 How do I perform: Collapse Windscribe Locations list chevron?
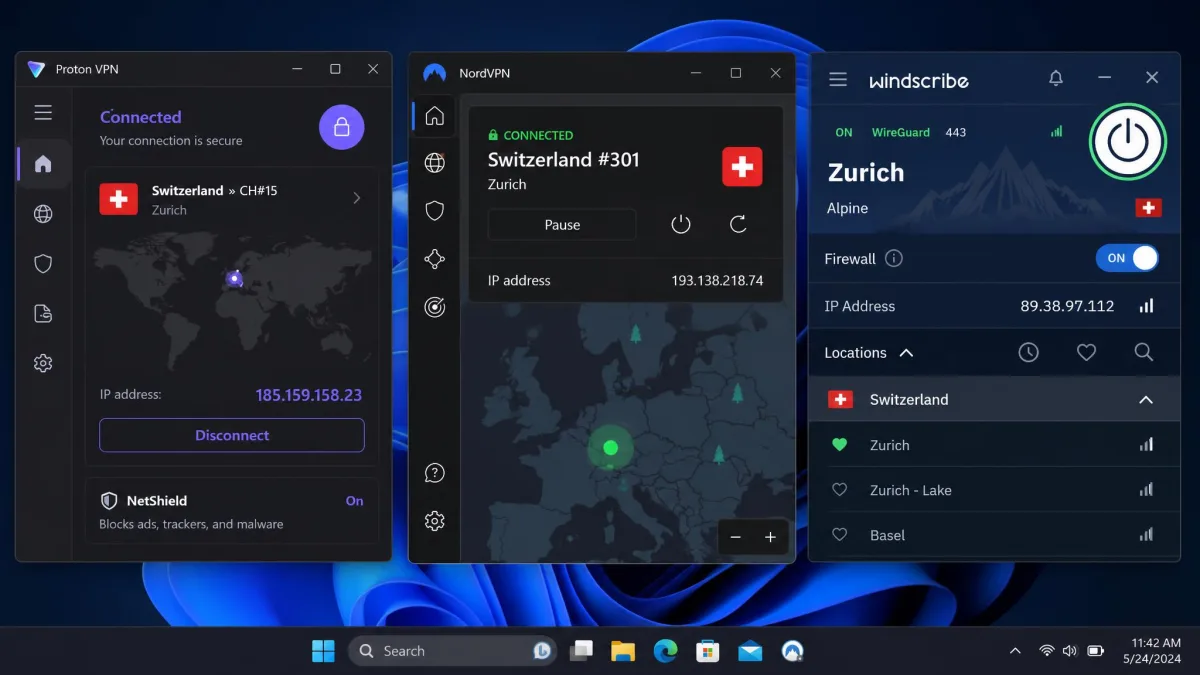coord(906,353)
